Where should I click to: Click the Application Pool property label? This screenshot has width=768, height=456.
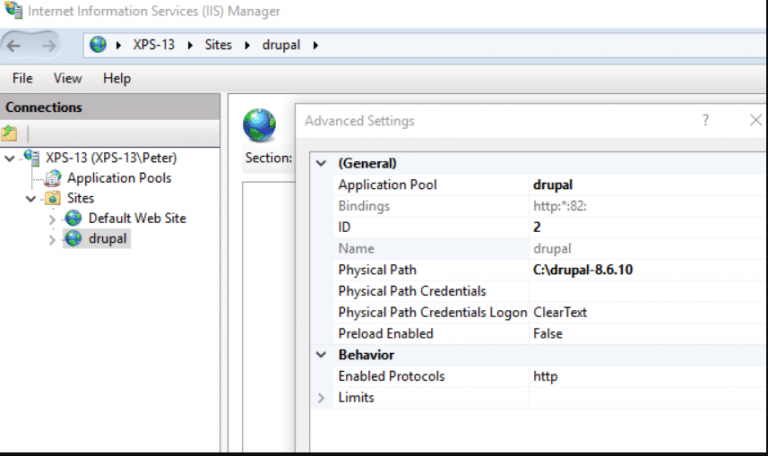point(387,185)
